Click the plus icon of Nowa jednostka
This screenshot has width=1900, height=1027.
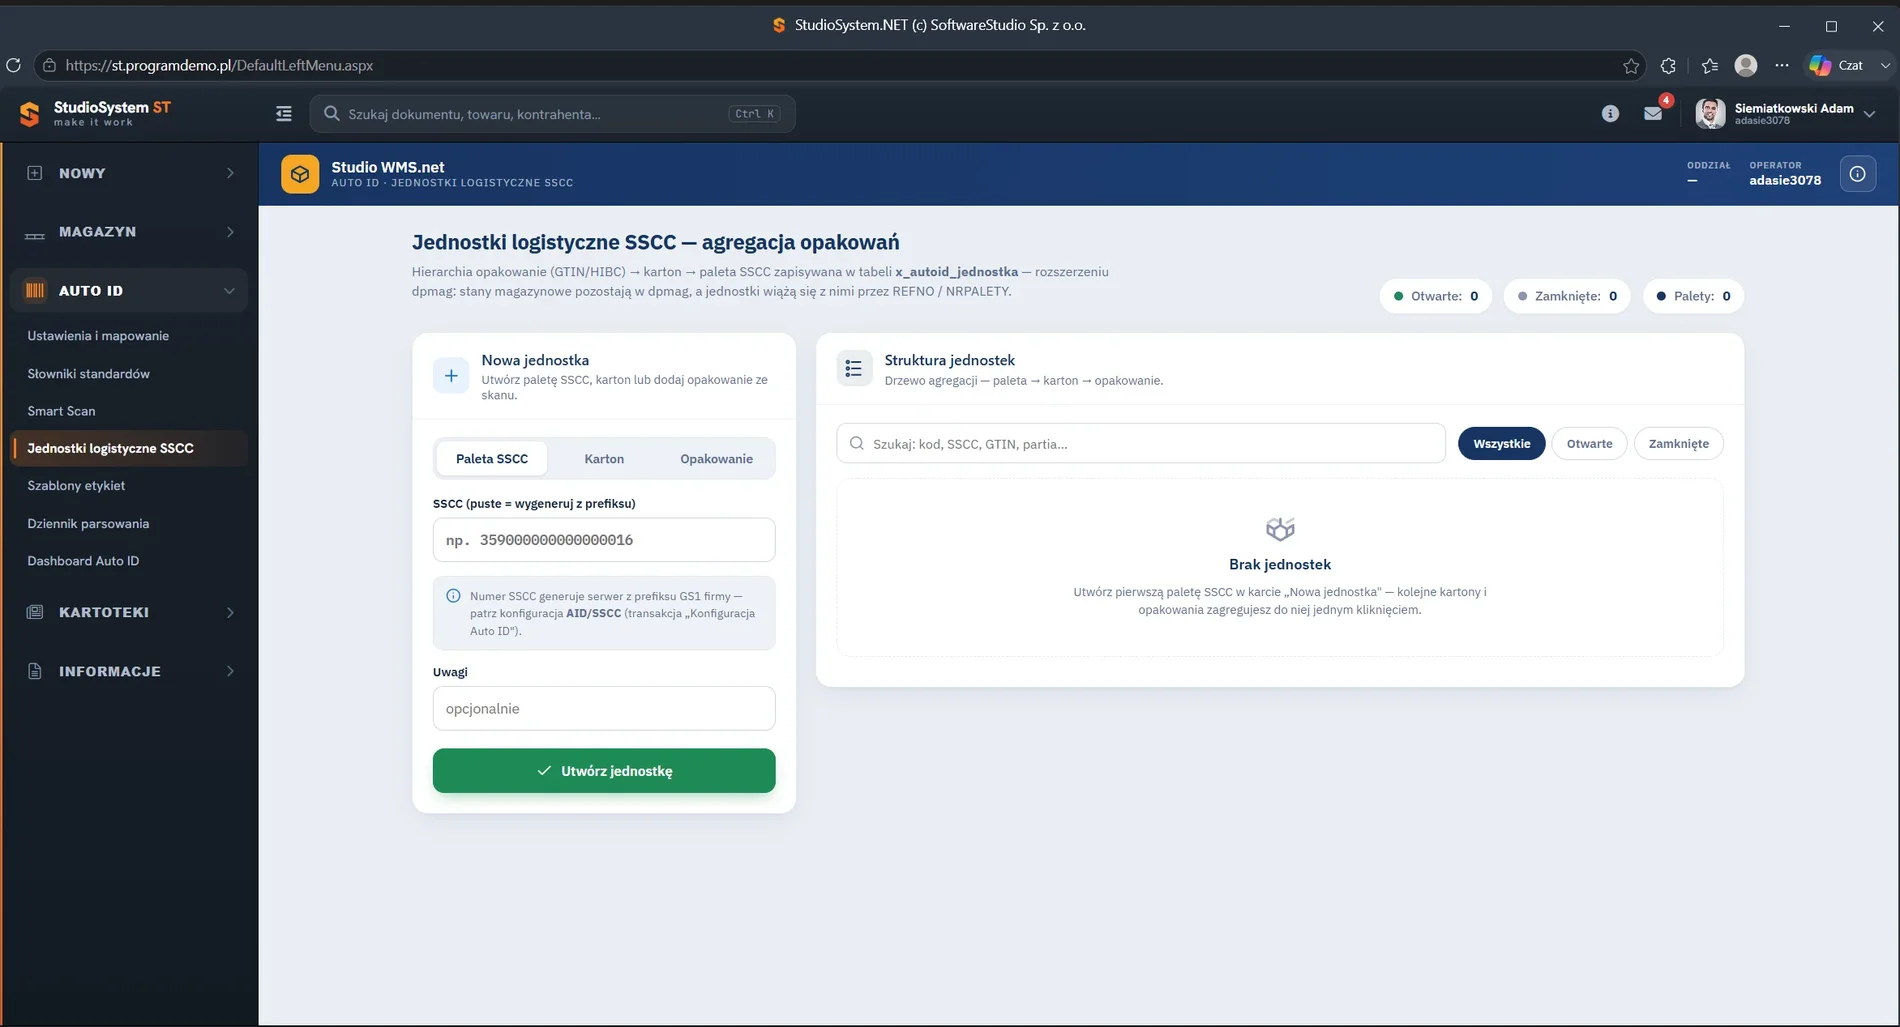[451, 376]
